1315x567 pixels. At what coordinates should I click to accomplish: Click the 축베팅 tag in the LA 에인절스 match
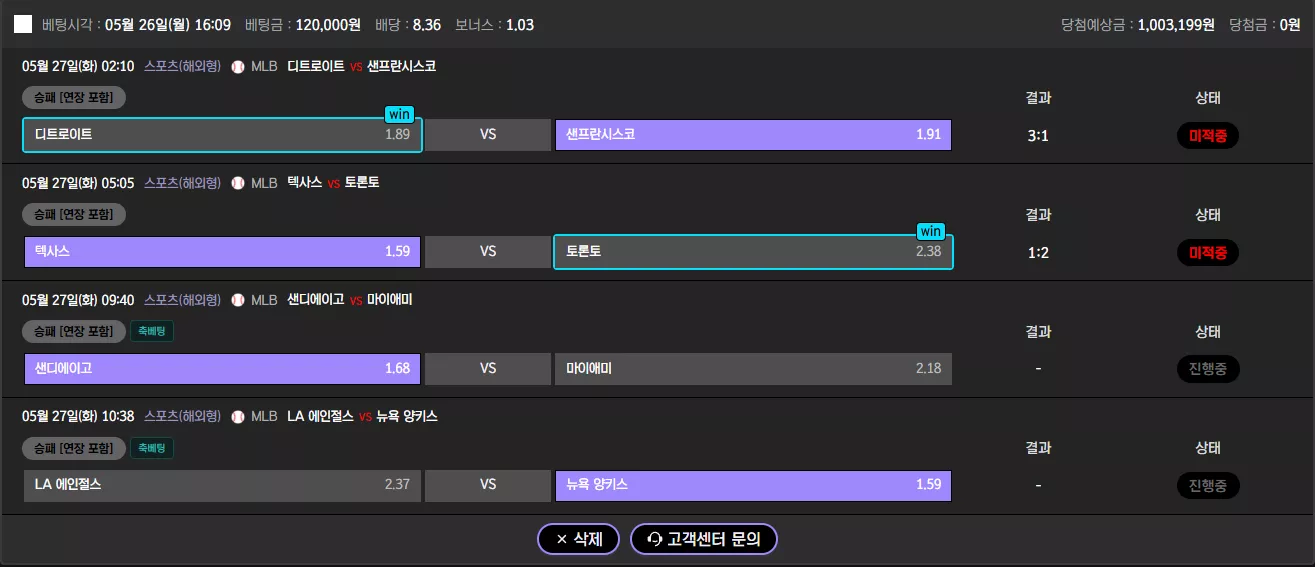point(152,448)
